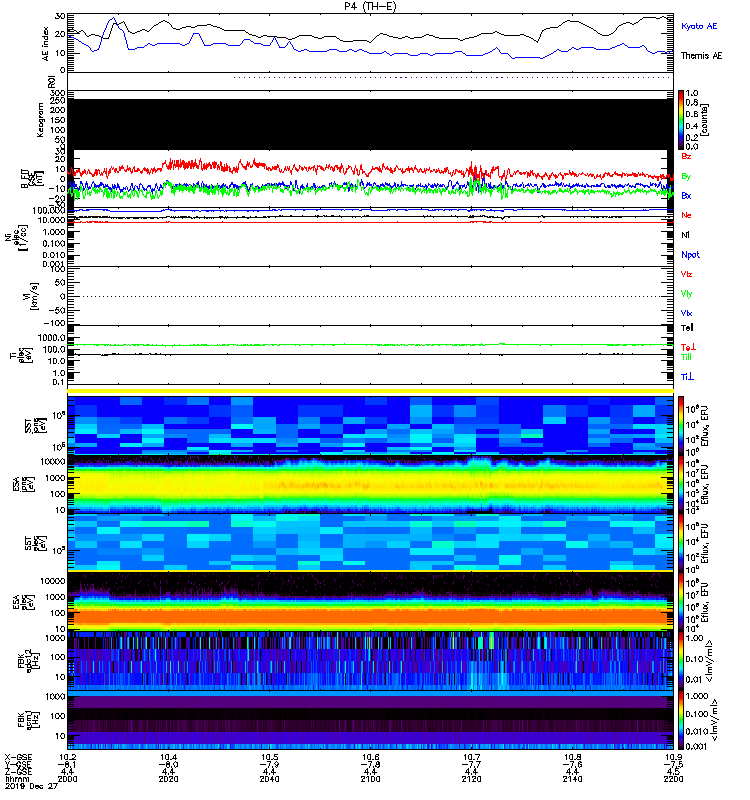This screenshot has width=750, height=800.
Task: Click the date label 2019 Dec 27
Action: click(31, 786)
